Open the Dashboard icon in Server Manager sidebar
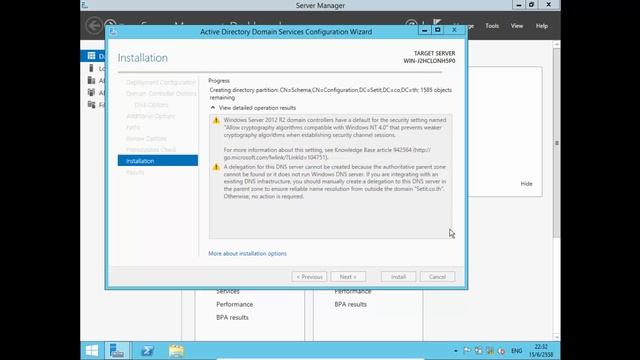This screenshot has width=640, height=360. pos(91,56)
